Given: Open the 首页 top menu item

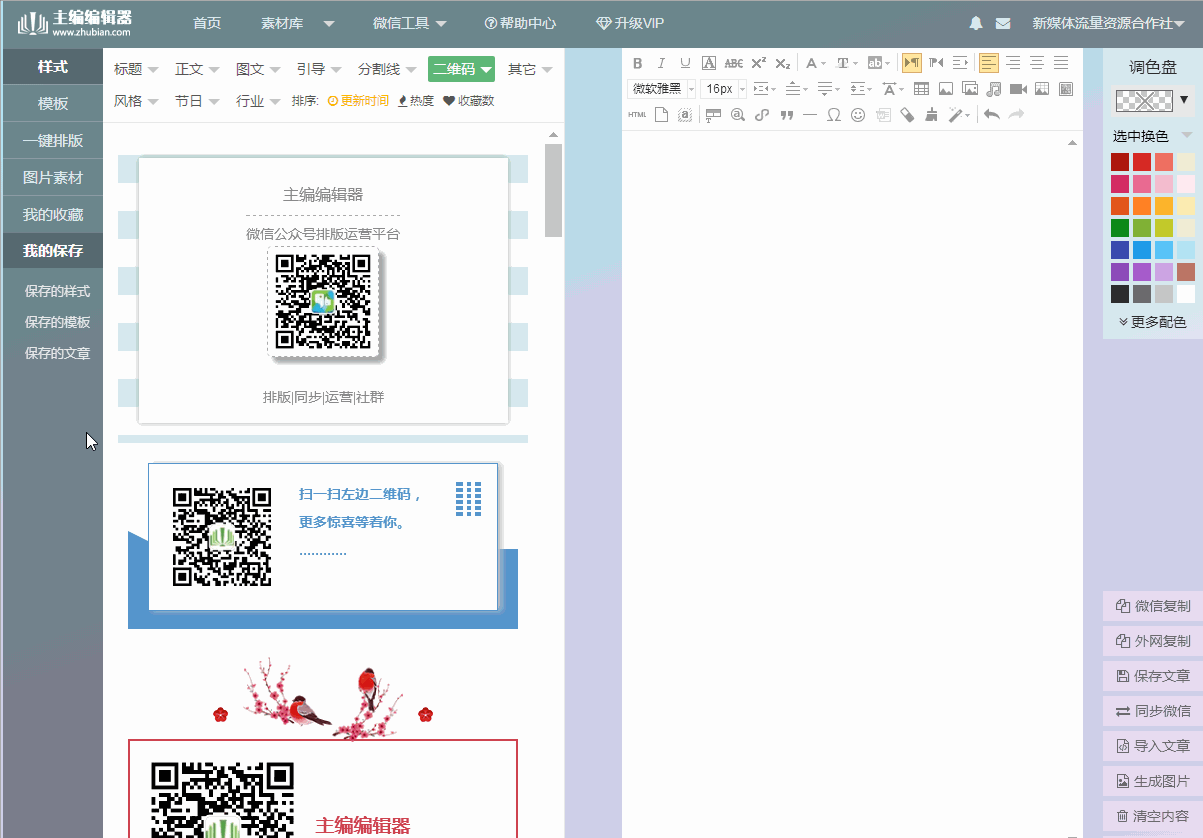Looking at the screenshot, I should click(x=207, y=23).
